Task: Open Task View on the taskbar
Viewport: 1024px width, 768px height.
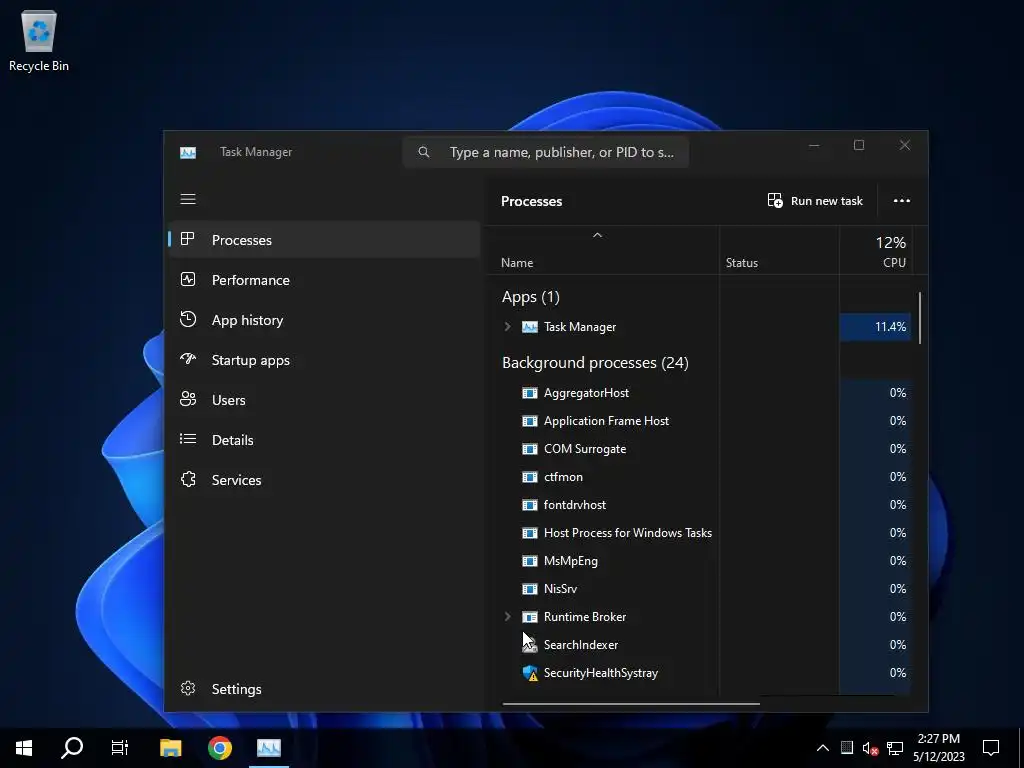Action: click(120, 747)
